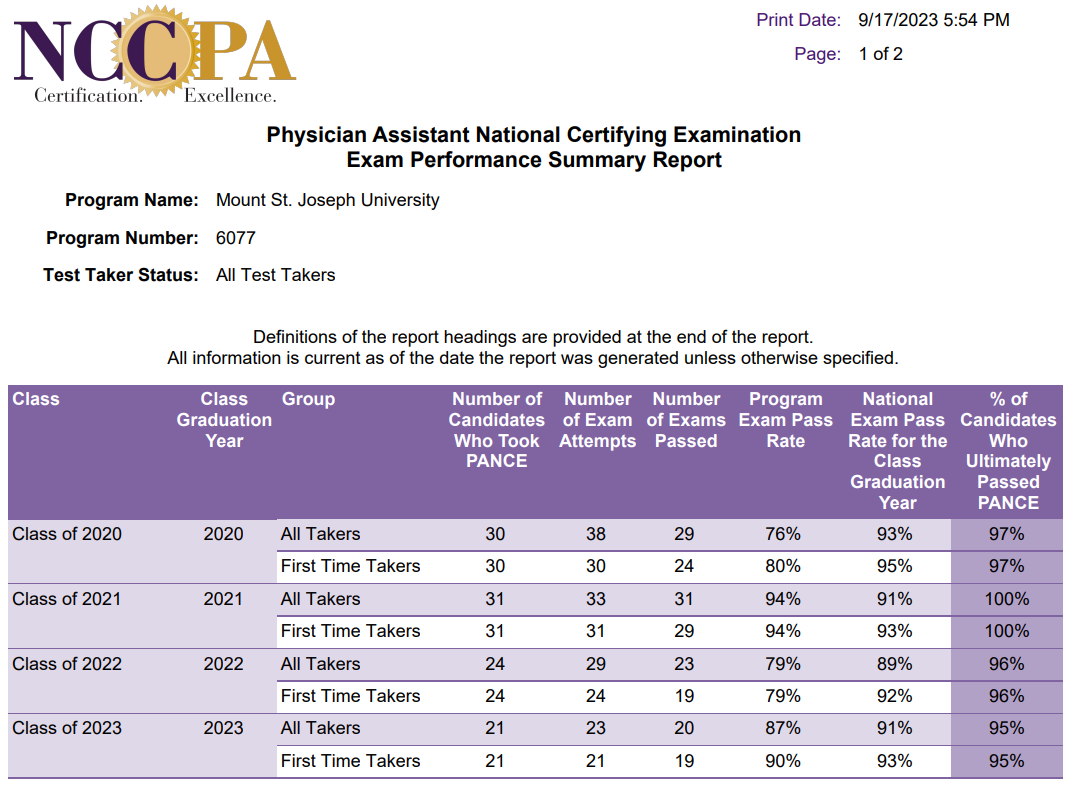
Task: Select the "Class of 2022" row label
Action: tap(67, 664)
